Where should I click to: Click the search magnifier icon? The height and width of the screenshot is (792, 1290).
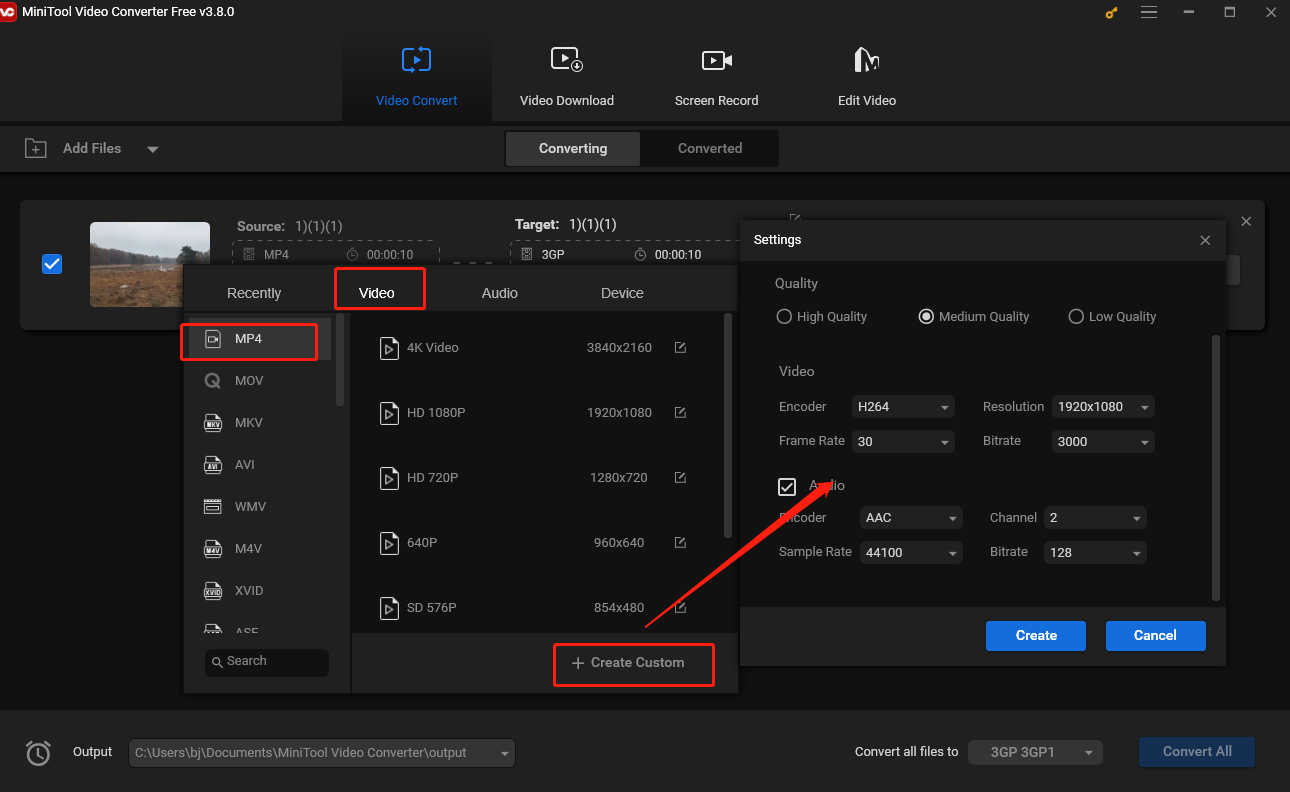pyautogui.click(x=217, y=661)
